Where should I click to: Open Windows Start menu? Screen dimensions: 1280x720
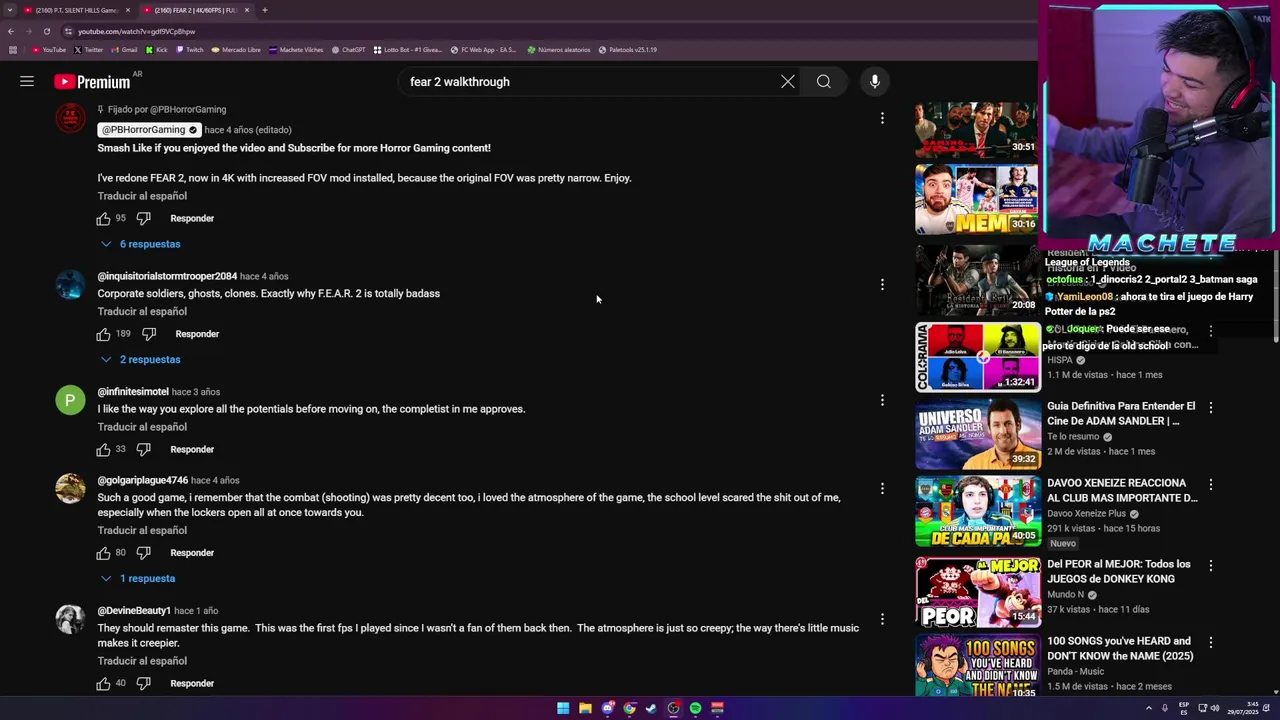click(x=563, y=708)
